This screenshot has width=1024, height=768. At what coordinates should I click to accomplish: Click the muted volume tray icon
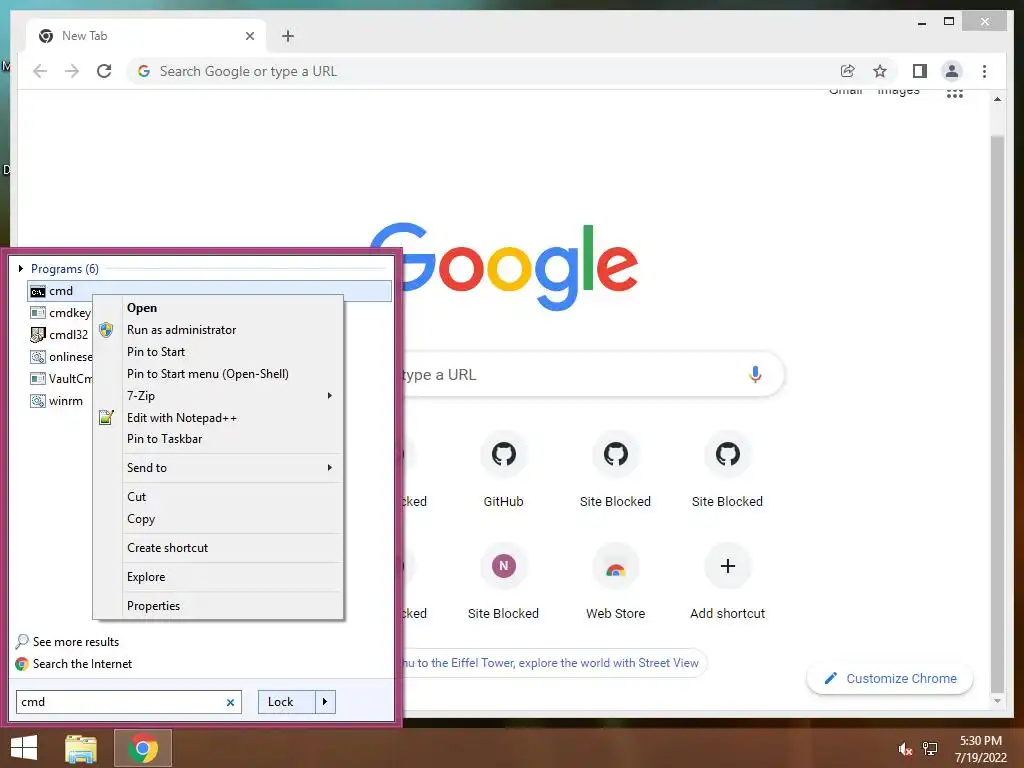pyautogui.click(x=905, y=749)
